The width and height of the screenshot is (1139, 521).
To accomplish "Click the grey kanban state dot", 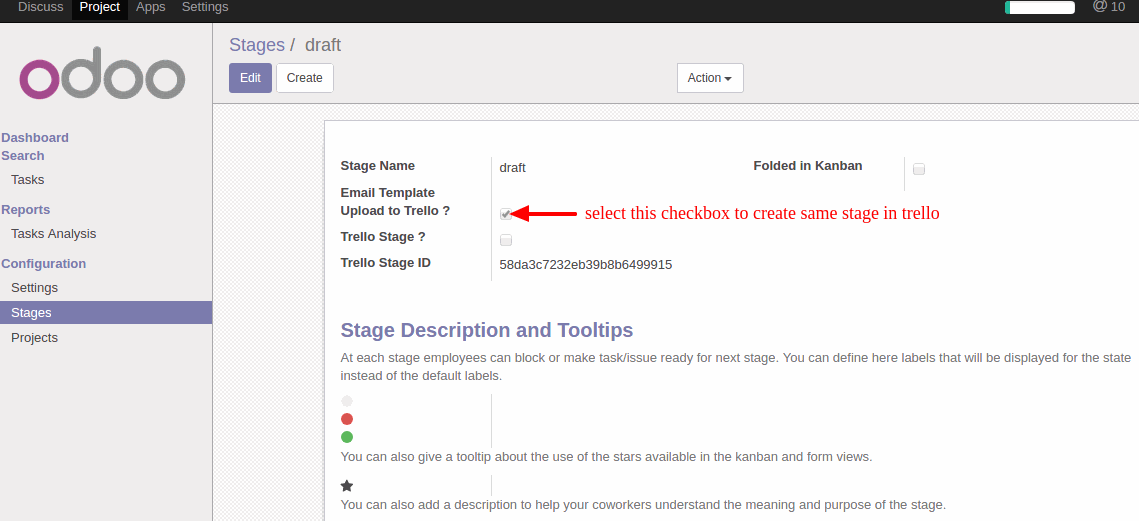I will click(x=346, y=400).
